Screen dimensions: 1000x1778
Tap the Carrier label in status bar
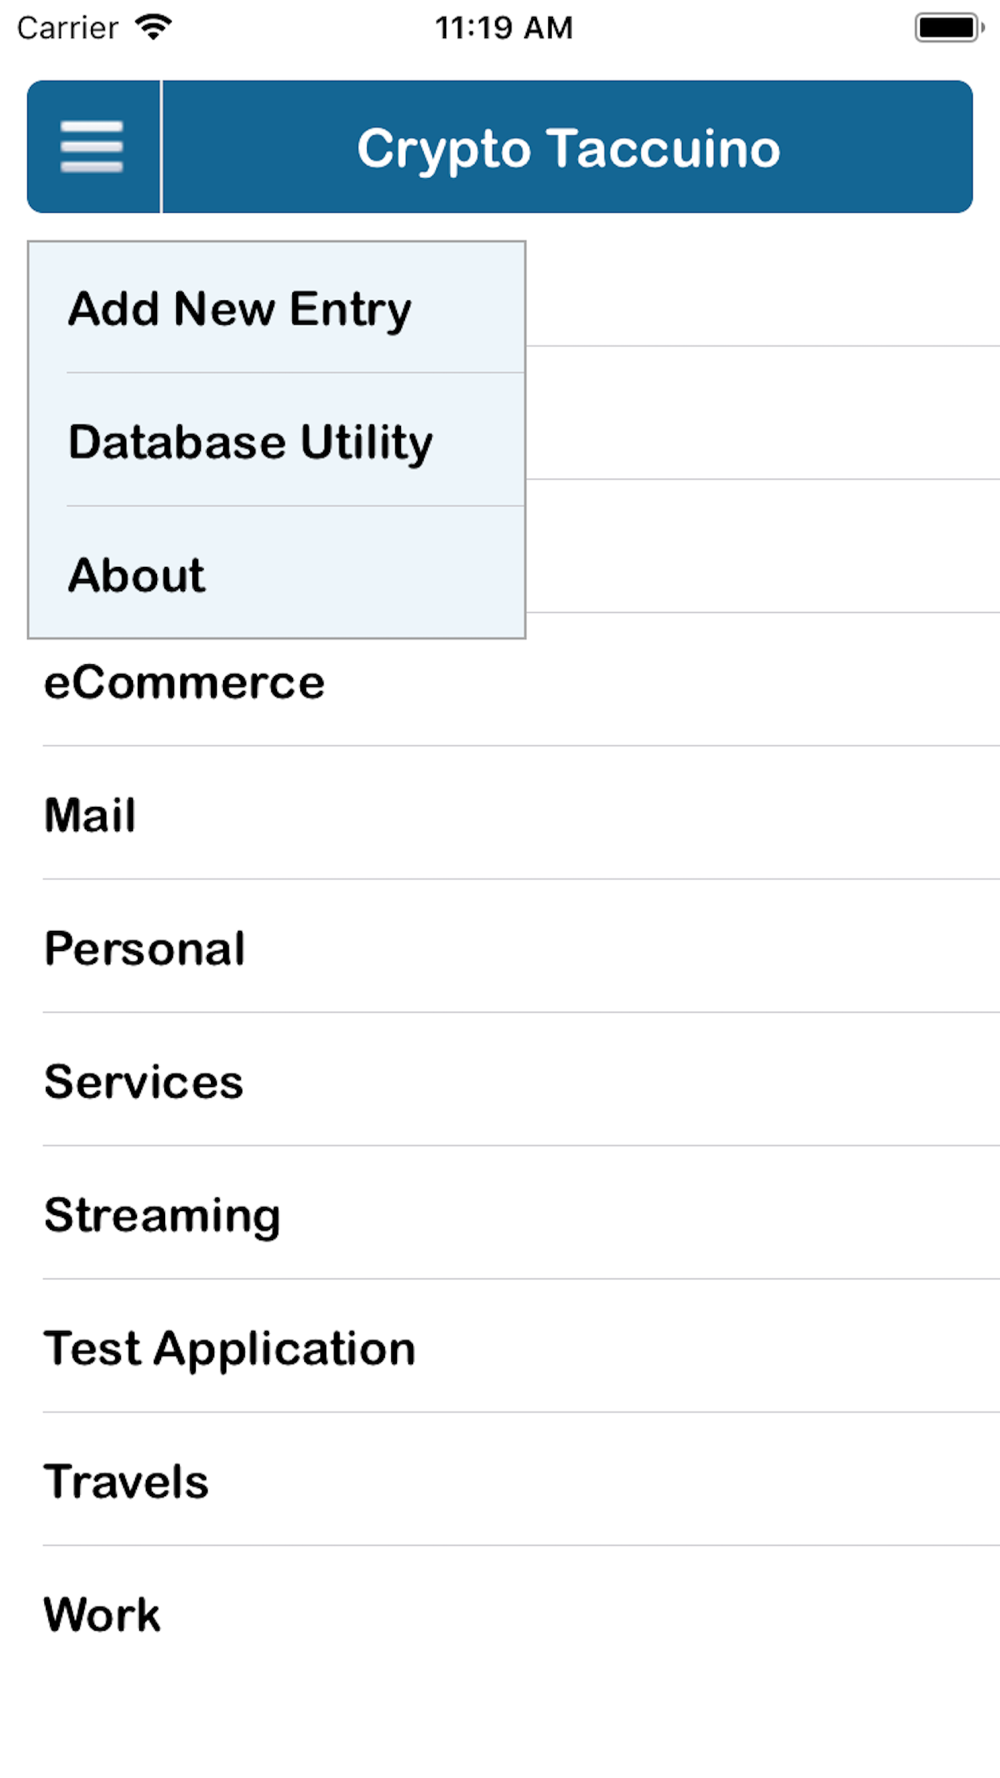click(x=67, y=27)
